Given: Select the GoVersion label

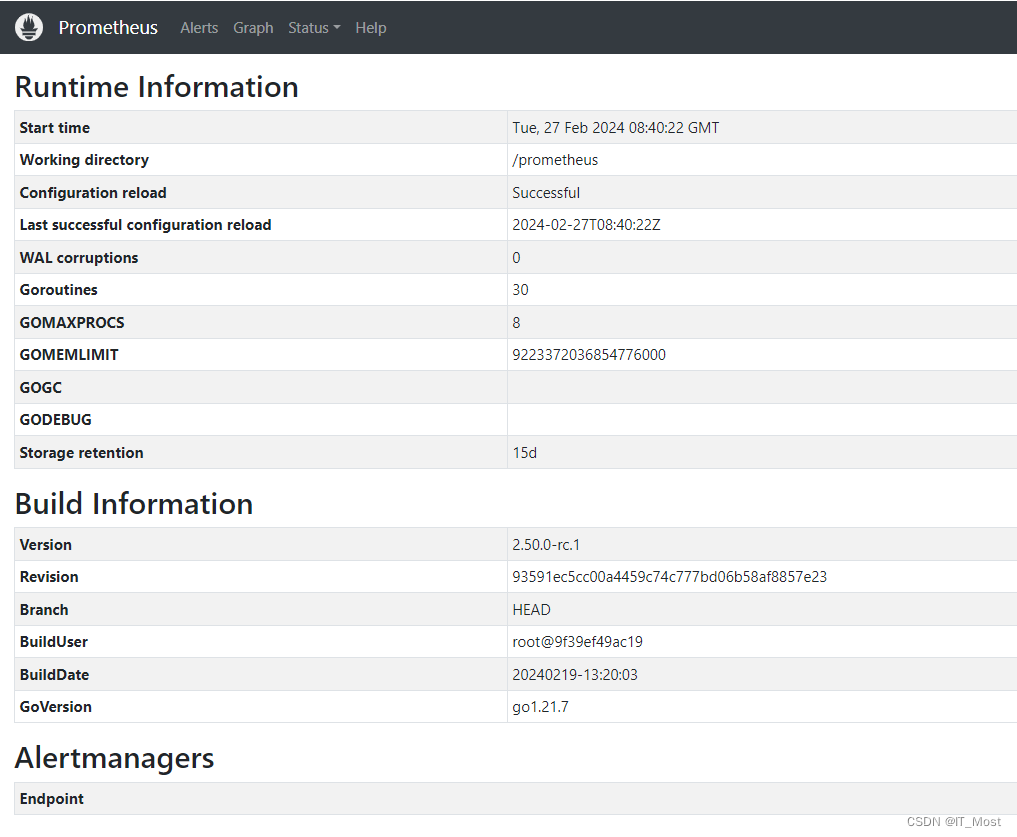Looking at the screenshot, I should (55, 707).
